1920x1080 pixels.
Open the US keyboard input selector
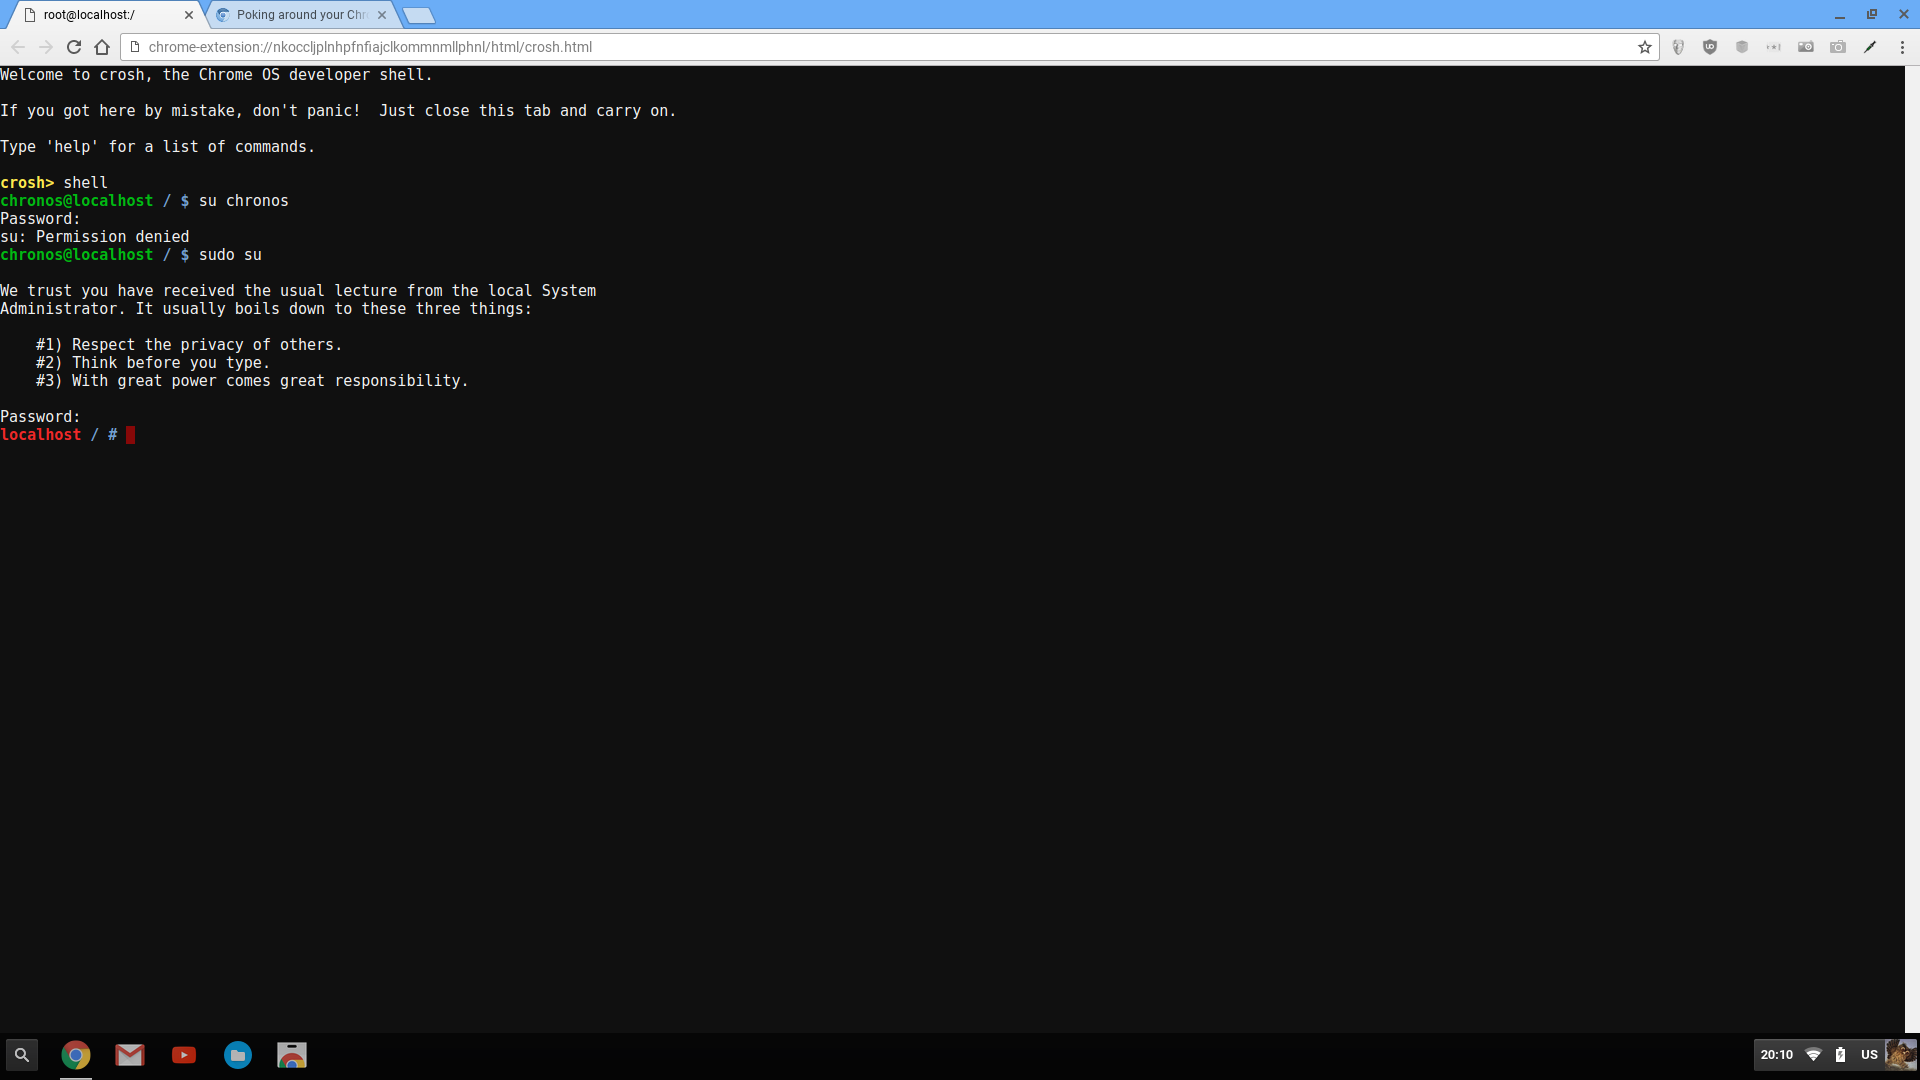(1869, 1055)
